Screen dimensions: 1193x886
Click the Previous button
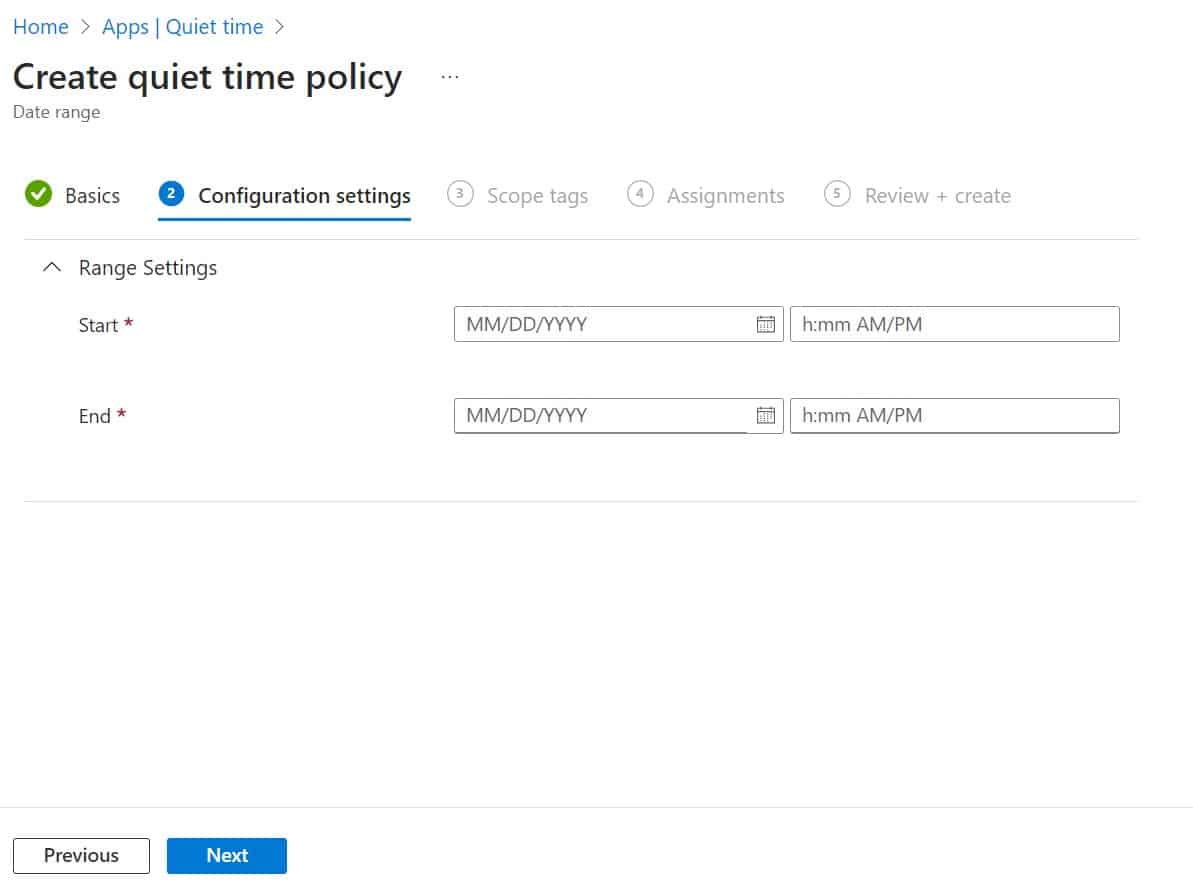pyautogui.click(x=81, y=855)
